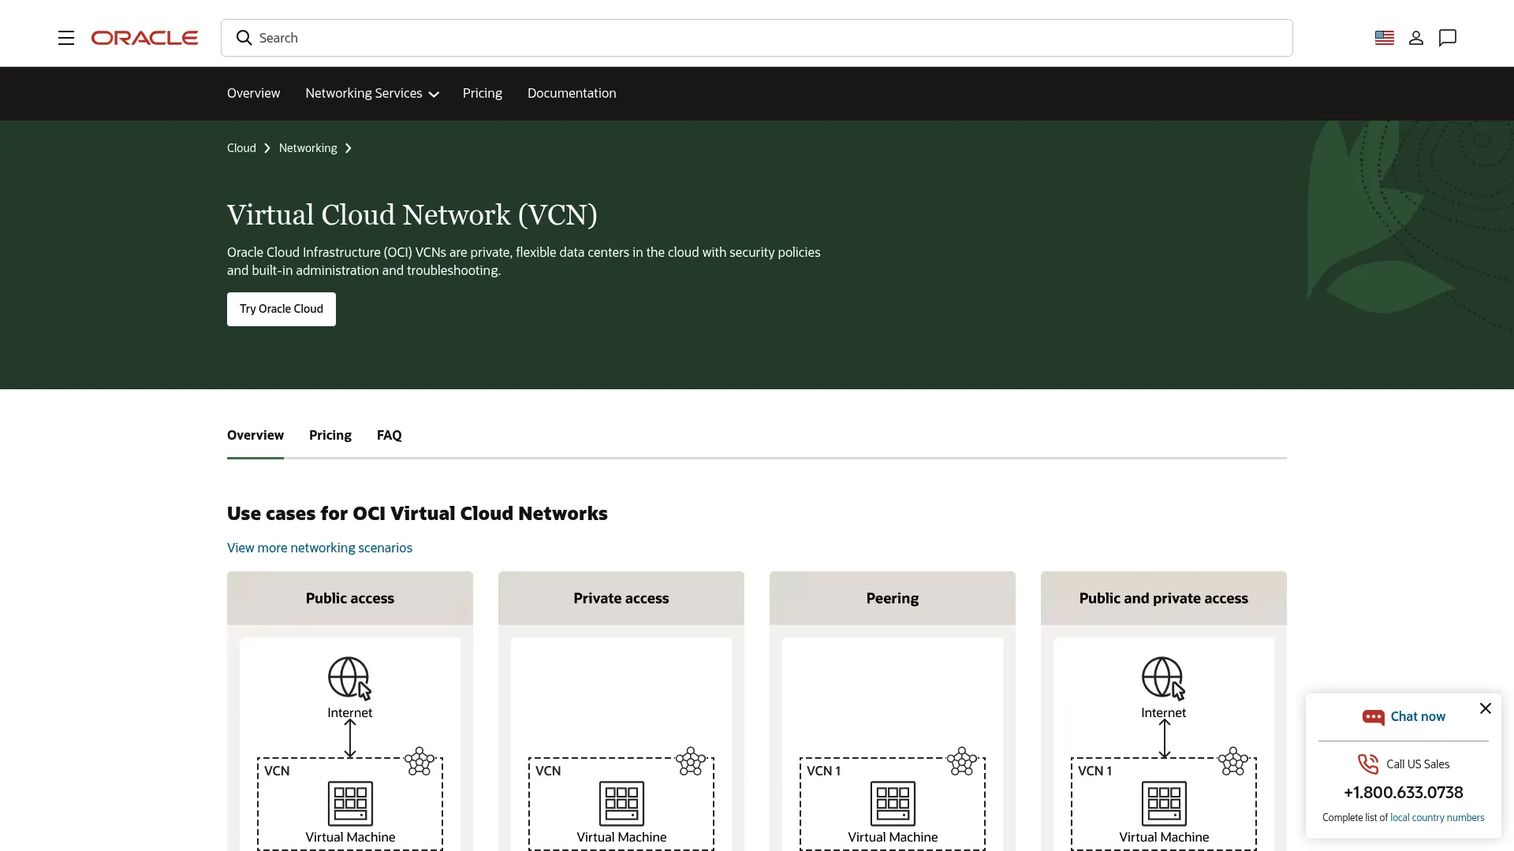This screenshot has width=1514, height=851.
Task: Click the red Chat now bubble icon
Action: click(x=1373, y=717)
